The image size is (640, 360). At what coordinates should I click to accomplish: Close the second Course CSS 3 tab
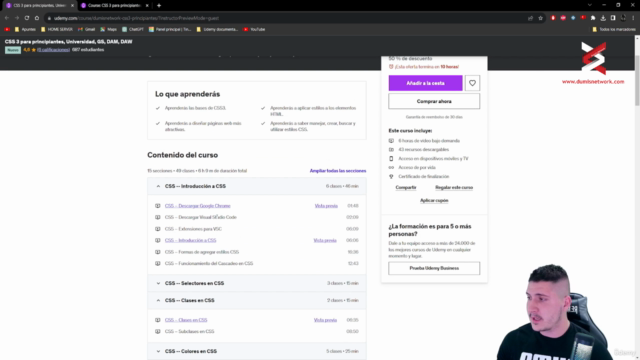click(x=147, y=5)
